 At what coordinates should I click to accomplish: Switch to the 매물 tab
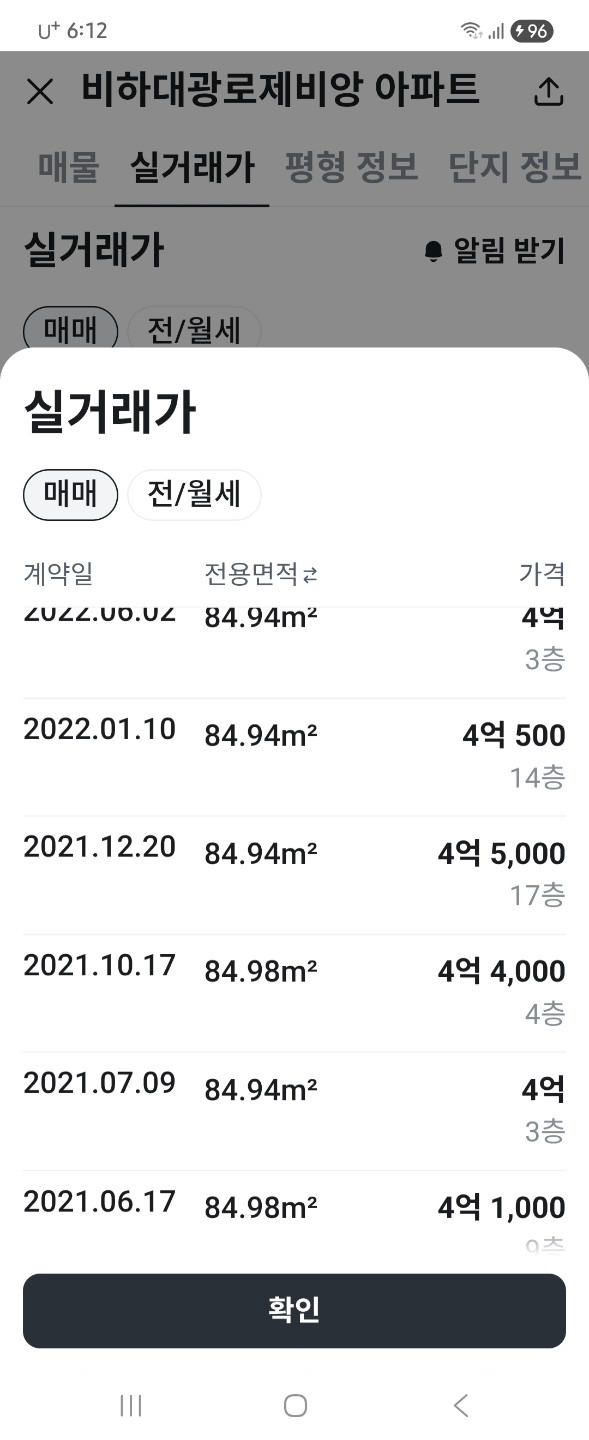coord(69,166)
